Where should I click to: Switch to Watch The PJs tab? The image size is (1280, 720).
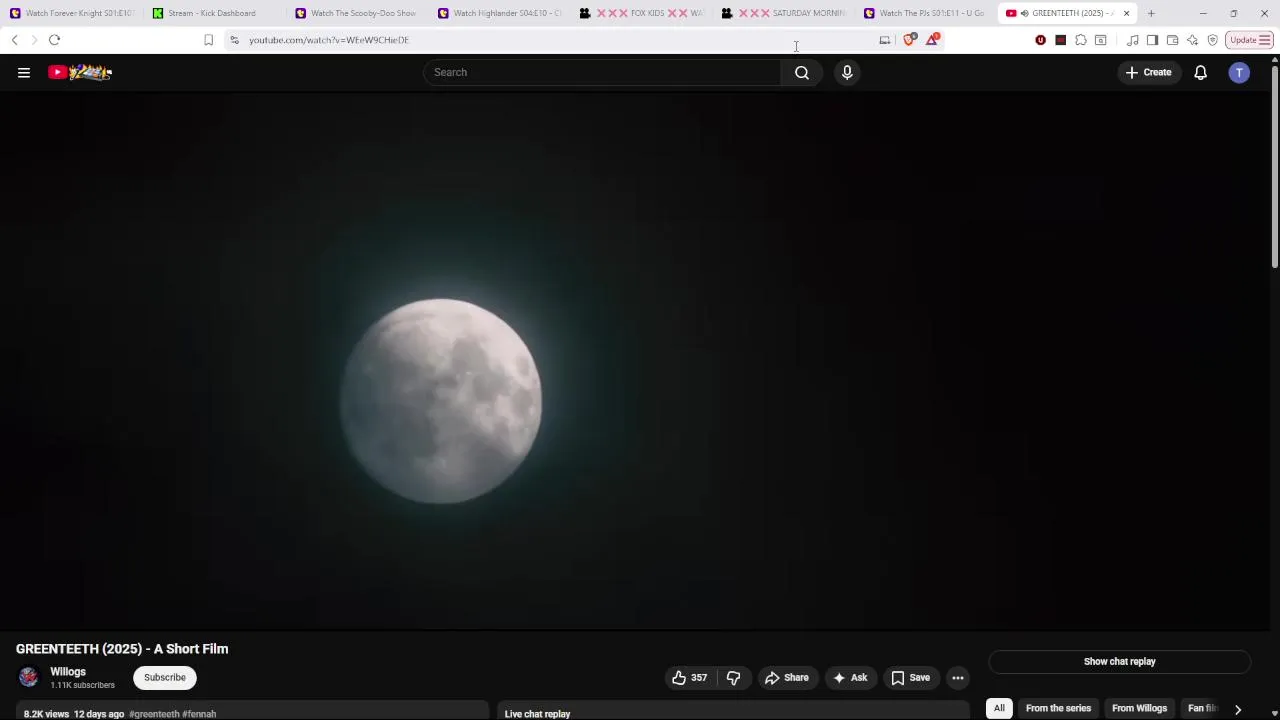coord(927,13)
